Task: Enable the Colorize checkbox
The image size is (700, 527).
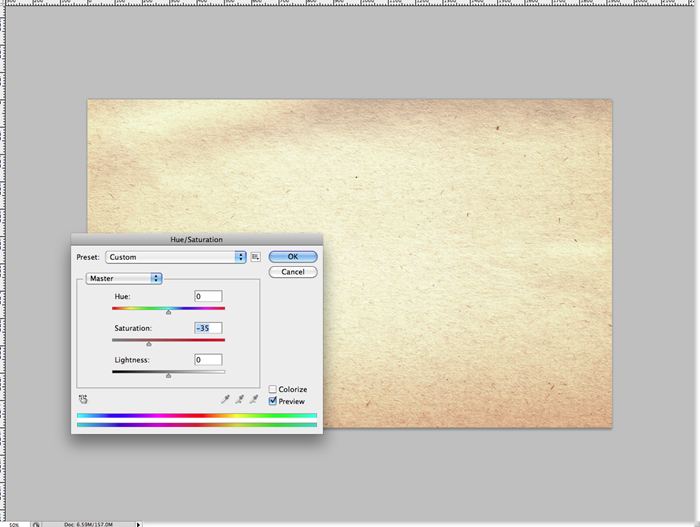Action: (x=273, y=389)
